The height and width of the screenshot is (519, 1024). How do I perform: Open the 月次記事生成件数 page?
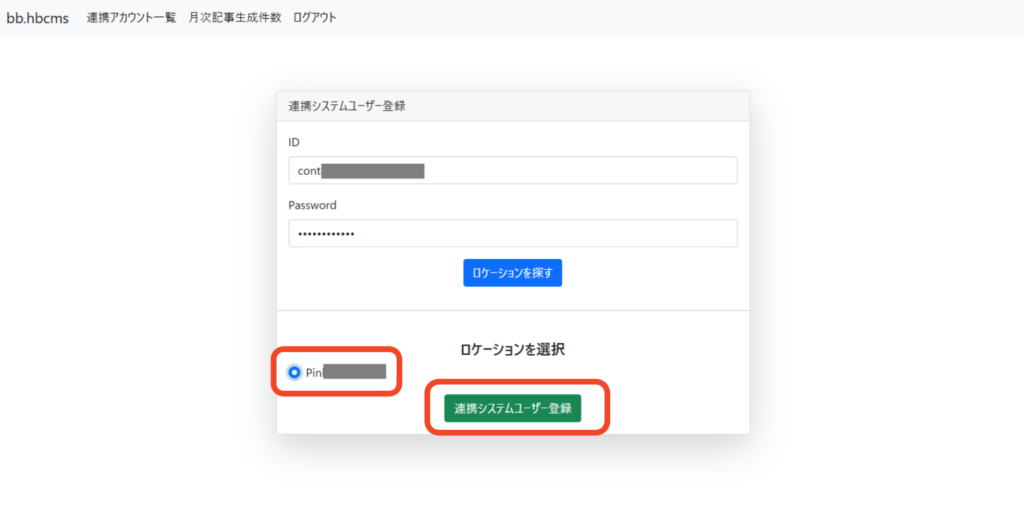(x=234, y=18)
